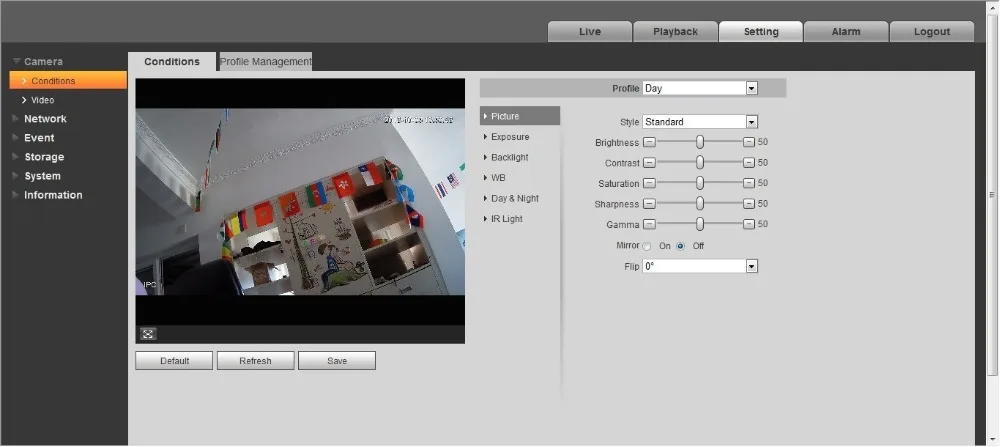Viewport: 1000px width, 447px height.
Task: Switch to the Live tab
Action: point(590,31)
